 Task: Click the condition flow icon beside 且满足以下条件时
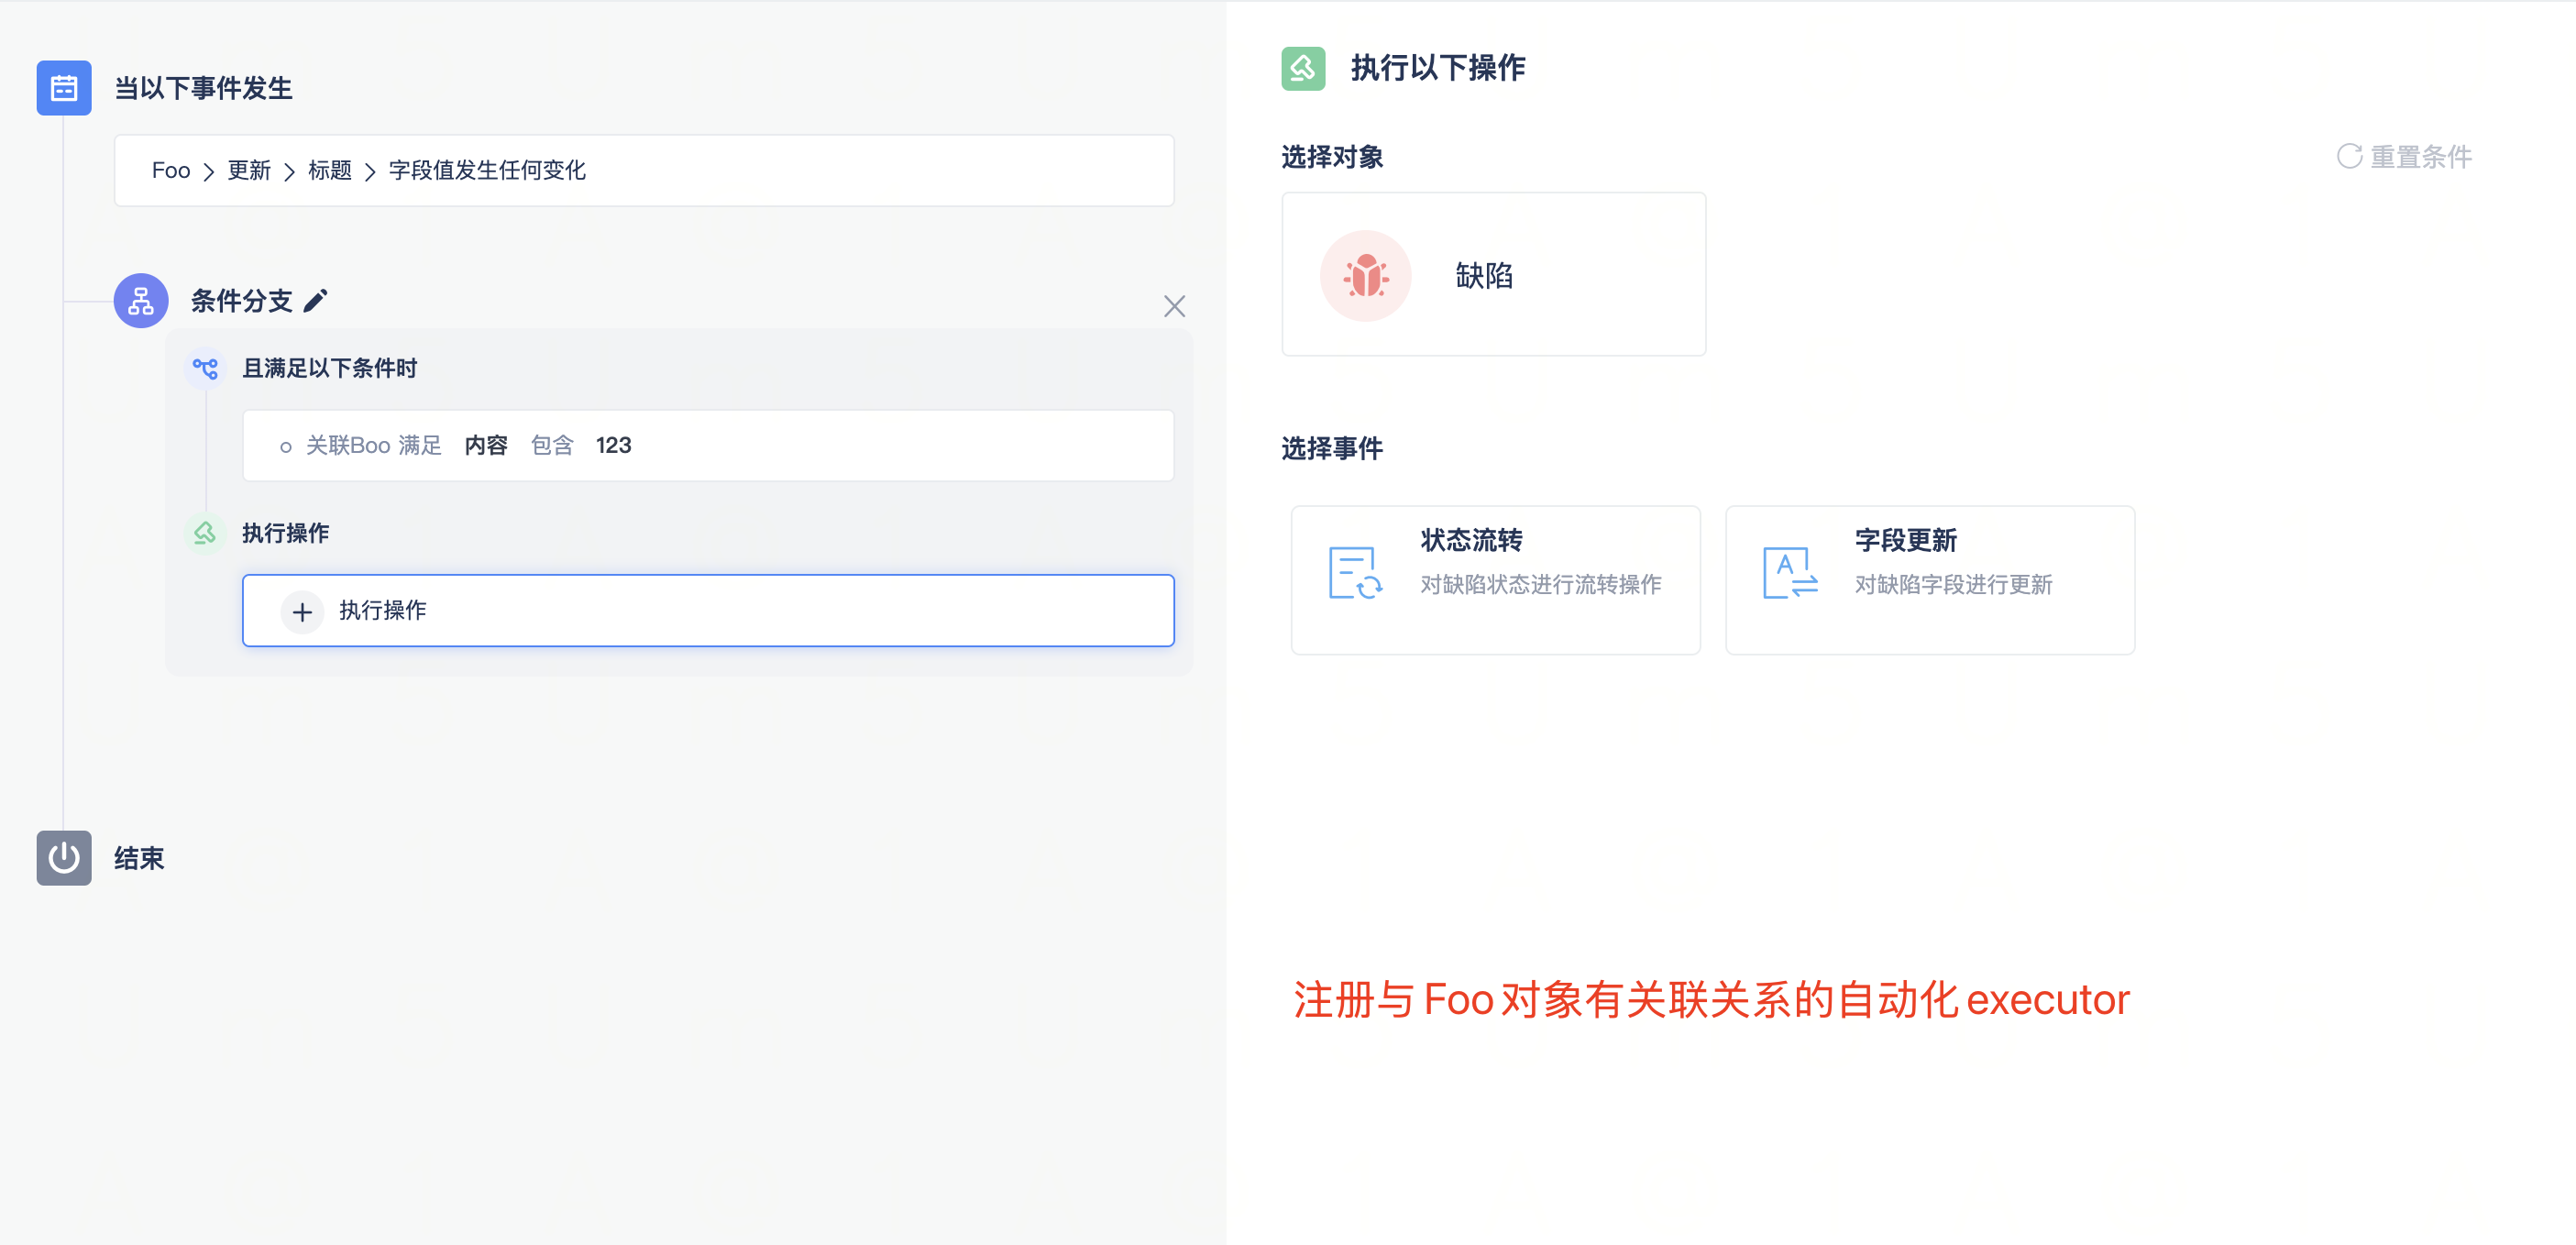205,369
